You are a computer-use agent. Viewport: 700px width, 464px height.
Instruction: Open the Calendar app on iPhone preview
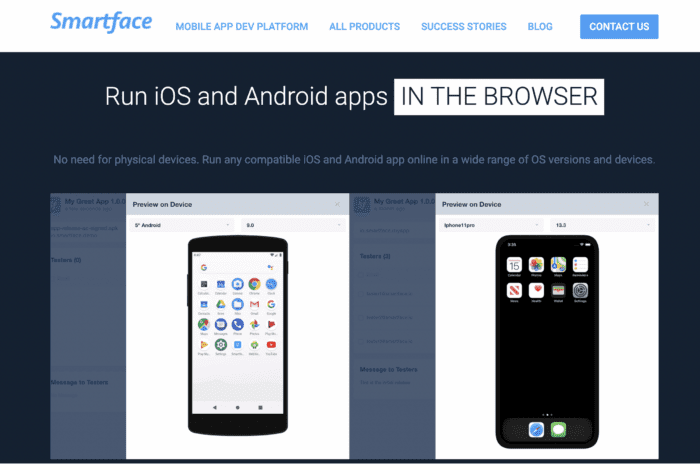(x=514, y=265)
